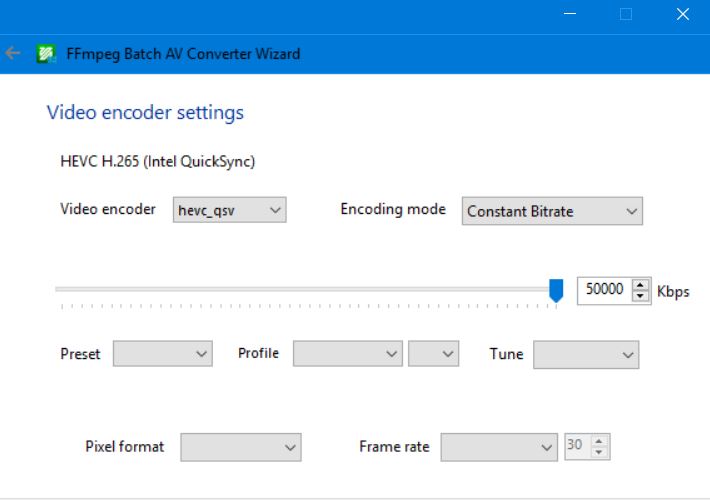Open the small profile level dropdown
Screen dimensions: 710x500
pos(433,354)
